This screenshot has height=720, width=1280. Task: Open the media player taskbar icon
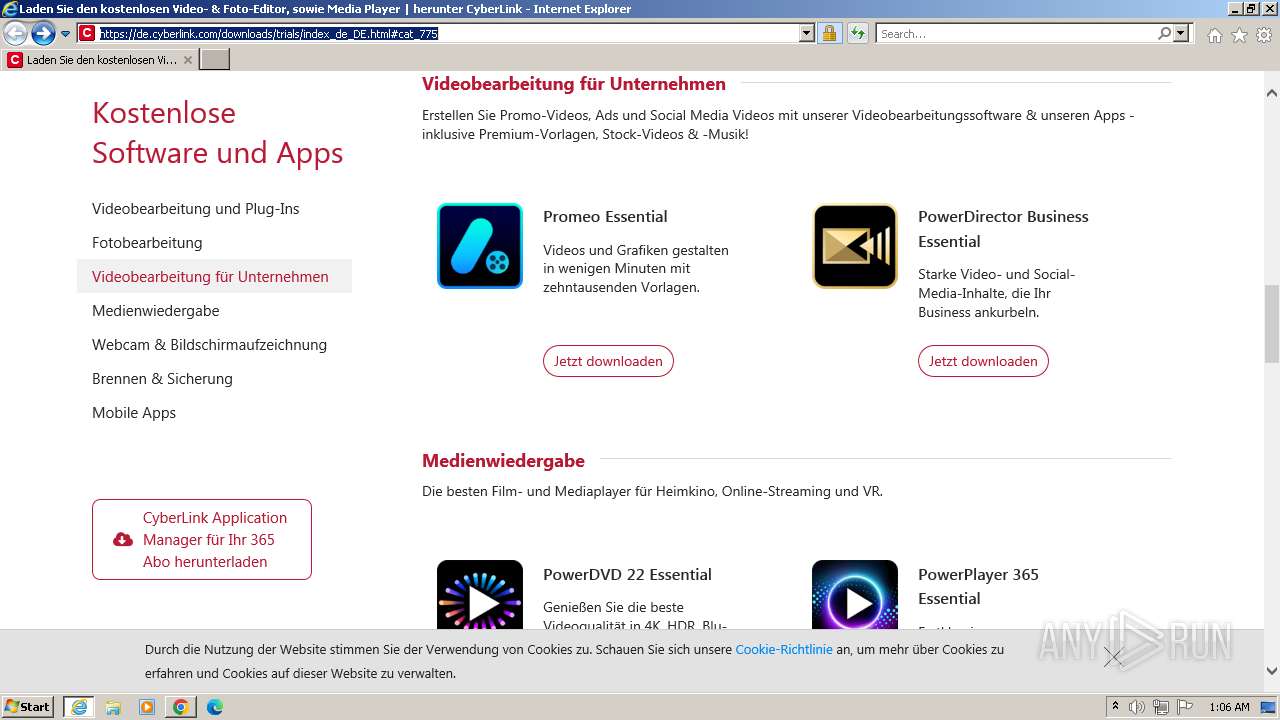146,707
